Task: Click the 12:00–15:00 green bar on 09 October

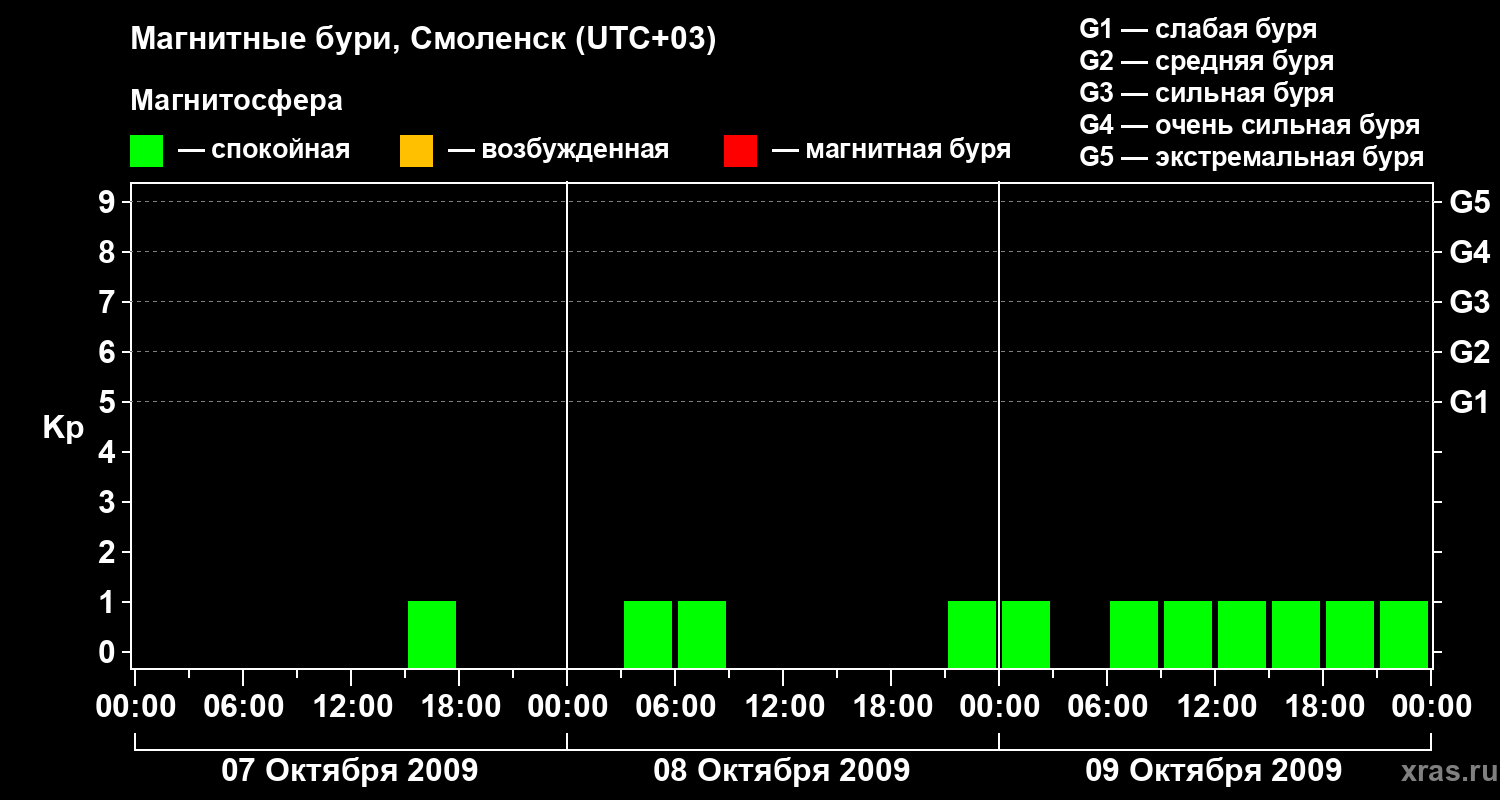Action: (x=1242, y=634)
